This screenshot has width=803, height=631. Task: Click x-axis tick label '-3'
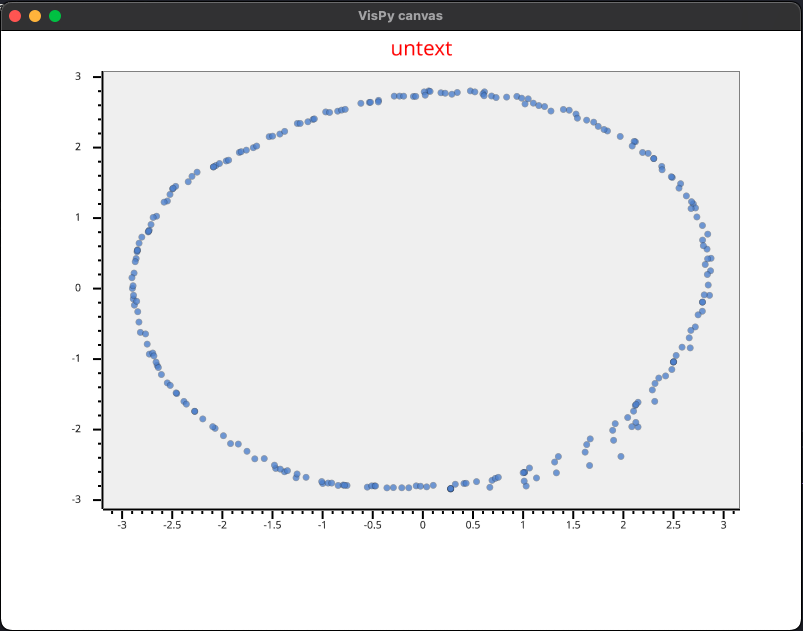pyautogui.click(x=122, y=525)
